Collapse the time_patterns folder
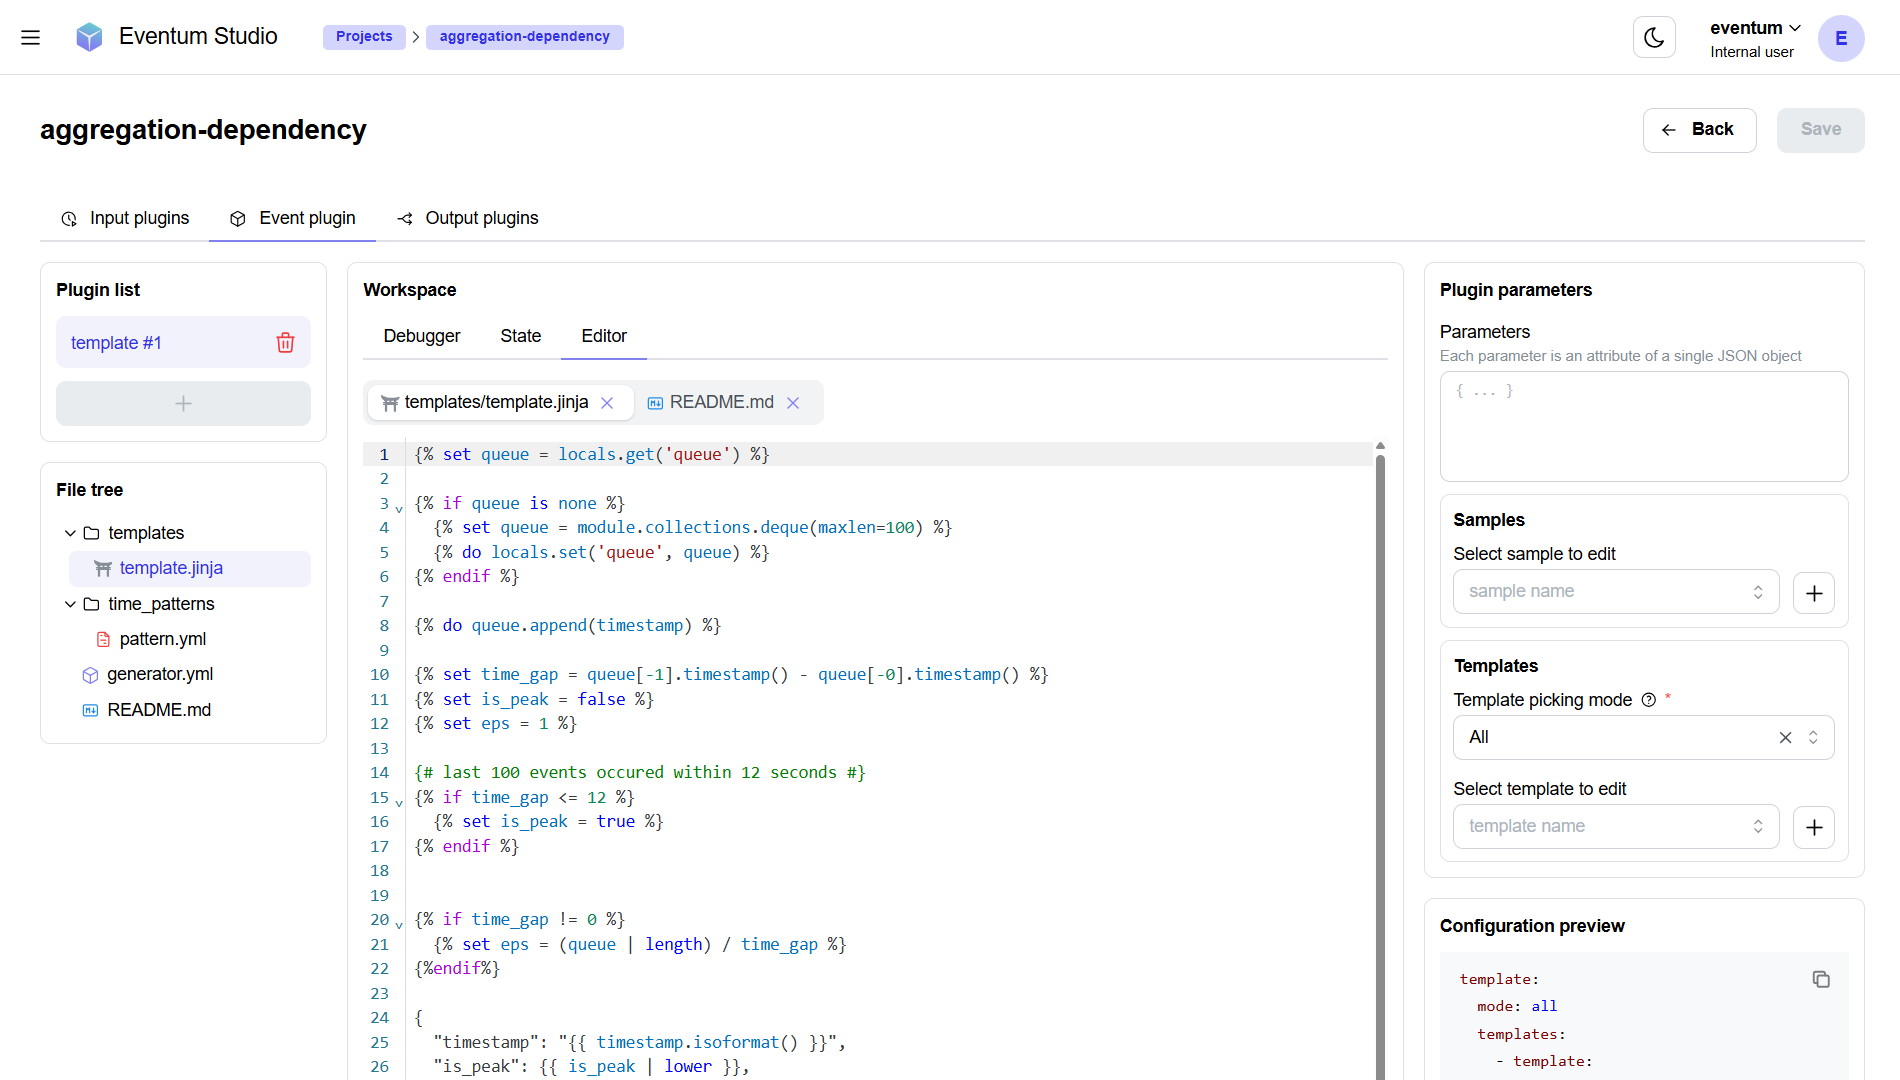 point(70,604)
